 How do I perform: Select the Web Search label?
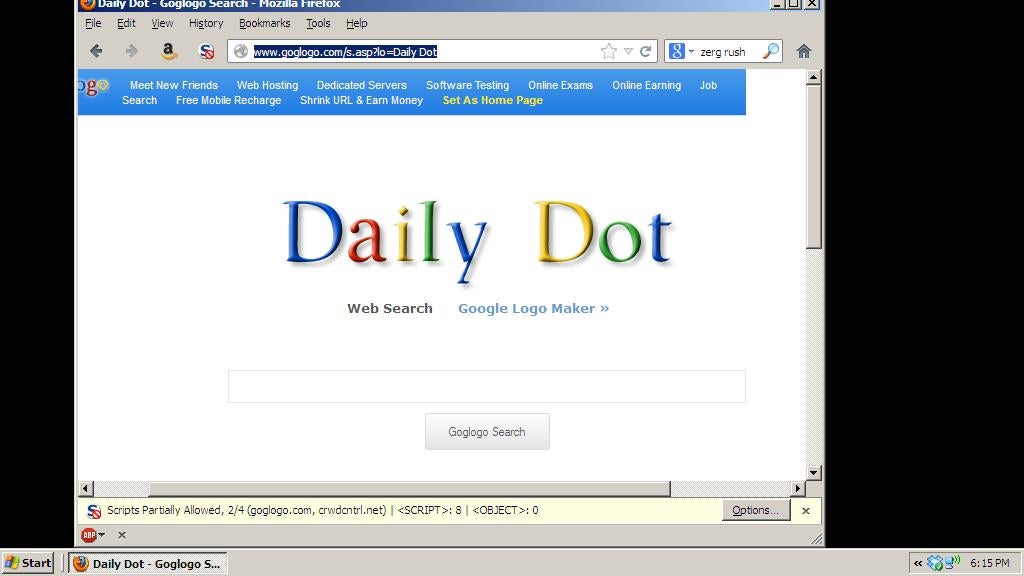pos(390,308)
